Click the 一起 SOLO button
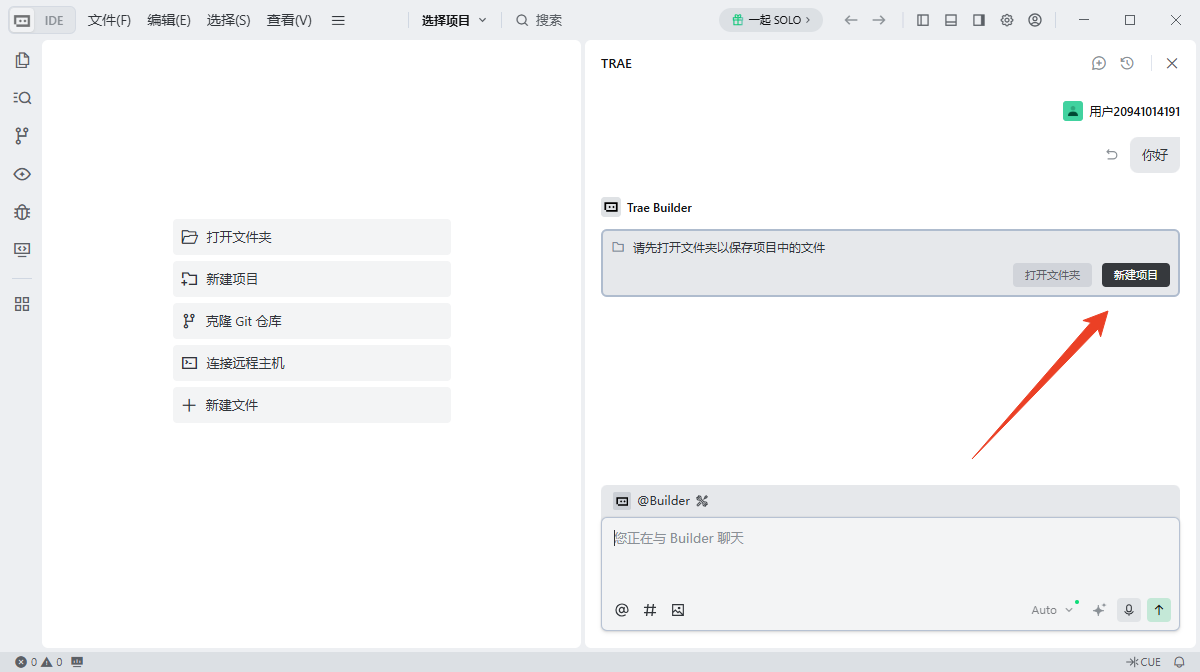Image resolution: width=1200 pixels, height=672 pixels. click(x=770, y=19)
